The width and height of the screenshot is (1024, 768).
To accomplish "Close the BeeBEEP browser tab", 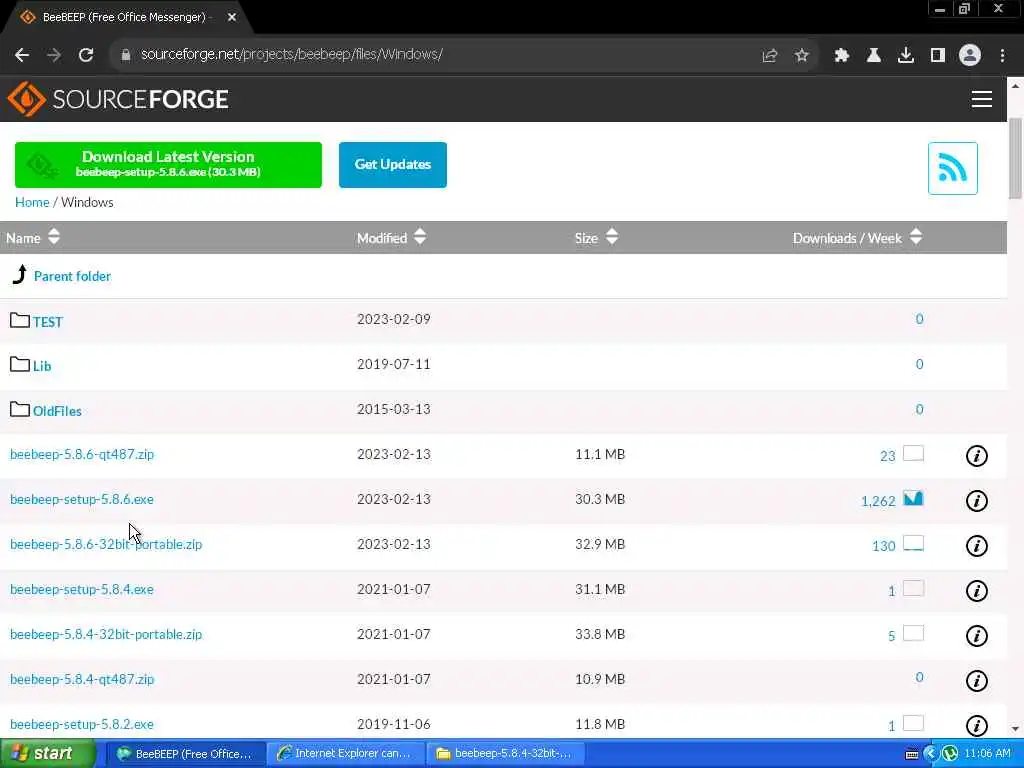I will (x=232, y=17).
